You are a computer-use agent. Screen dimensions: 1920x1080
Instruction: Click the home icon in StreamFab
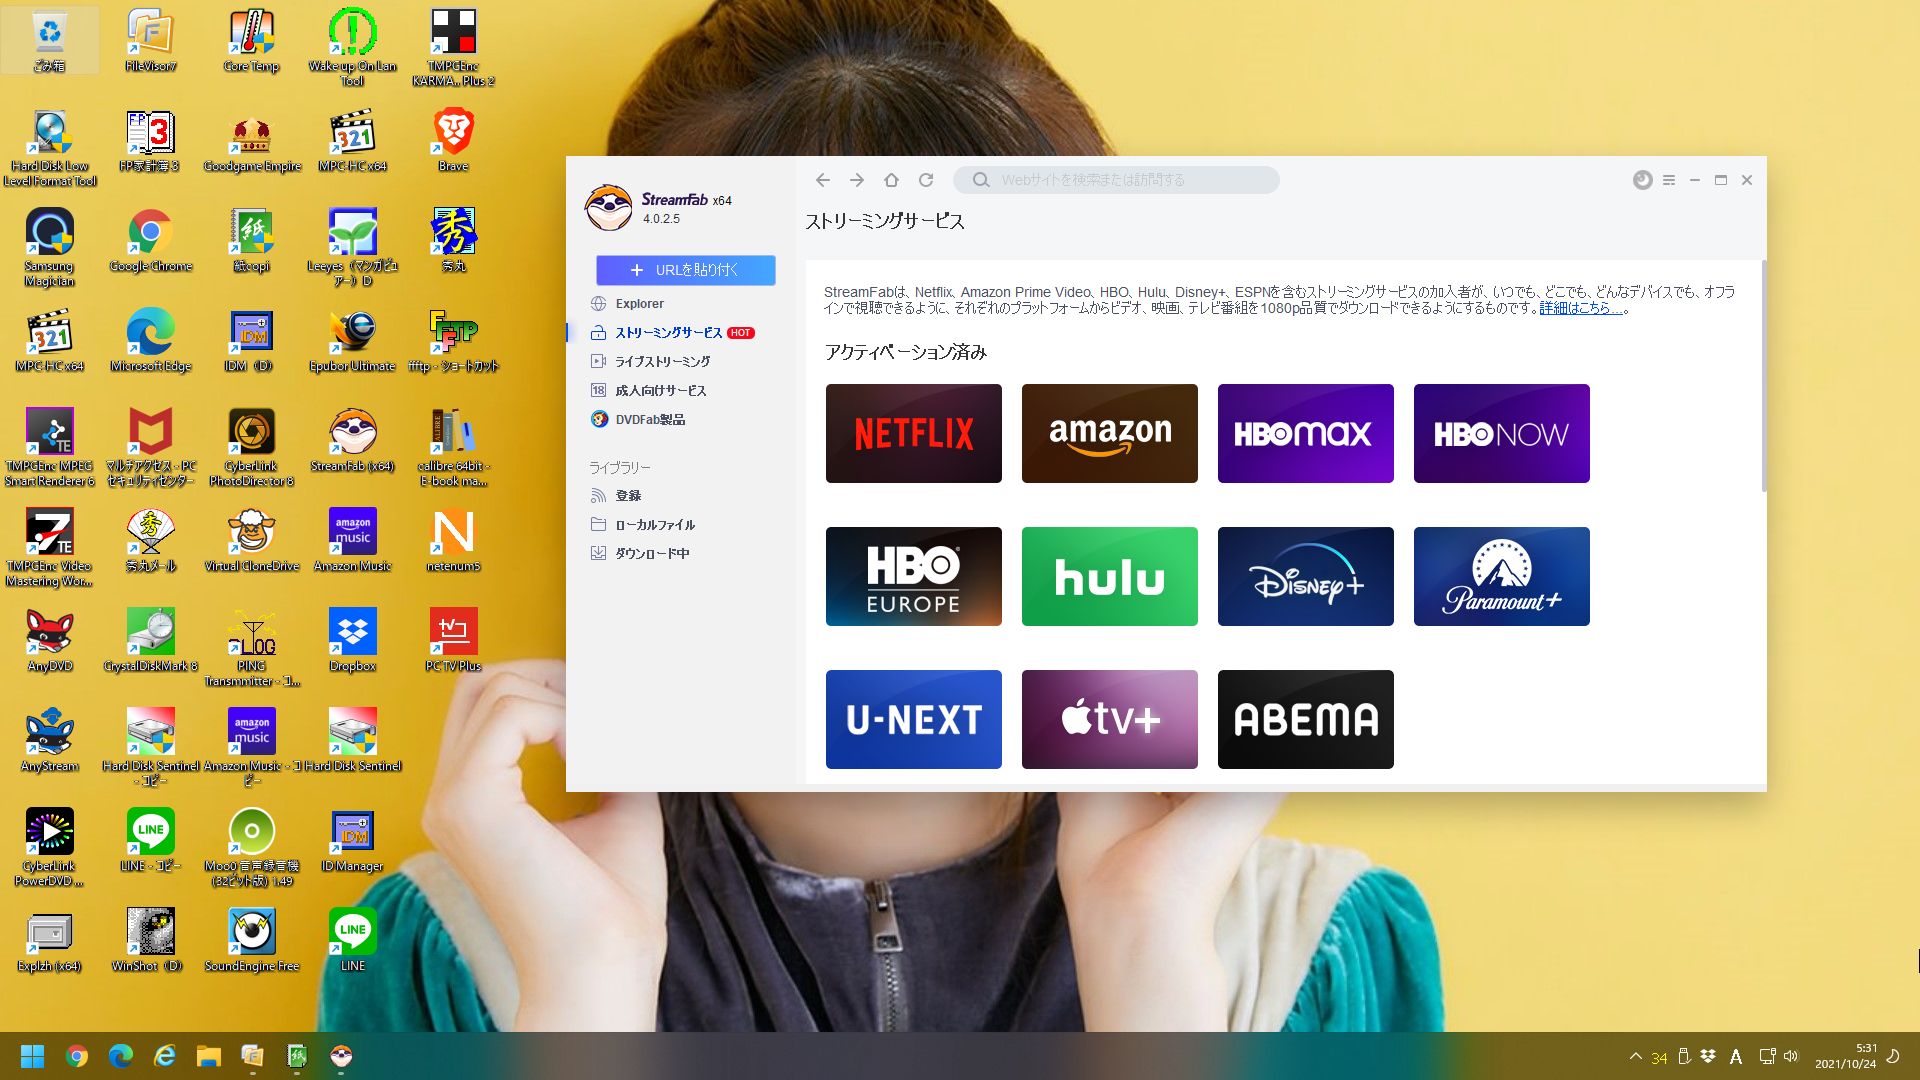tap(891, 180)
